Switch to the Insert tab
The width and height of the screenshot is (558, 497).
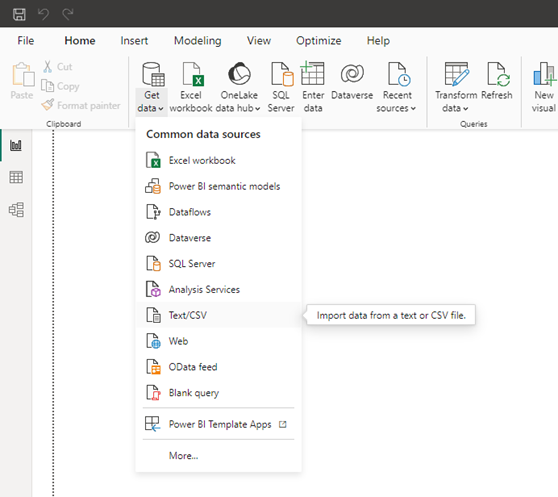(x=134, y=41)
